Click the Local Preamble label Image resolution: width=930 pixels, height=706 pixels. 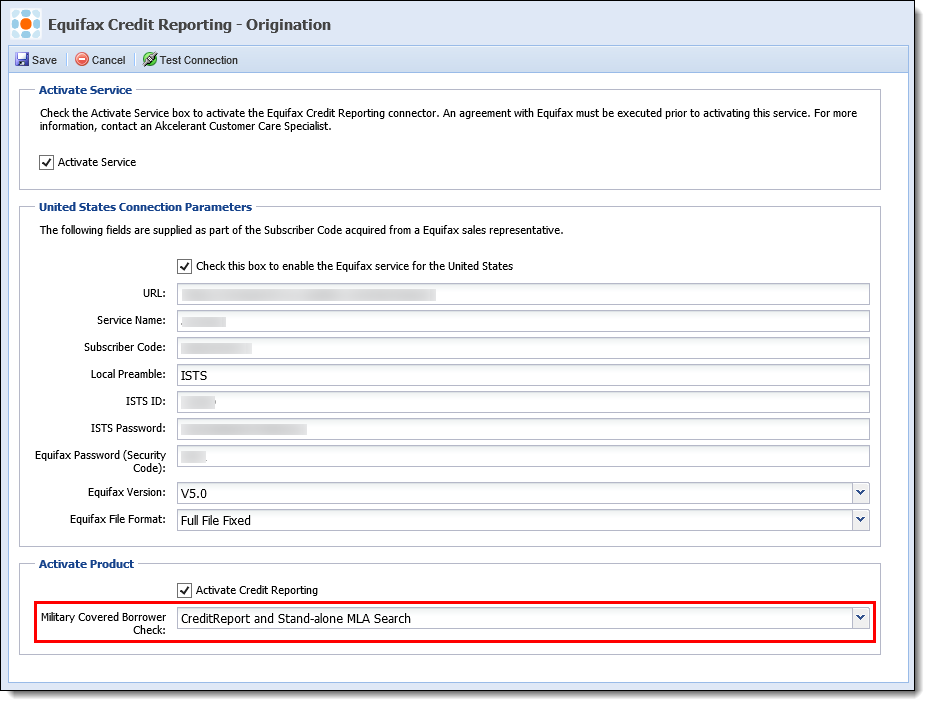(128, 374)
